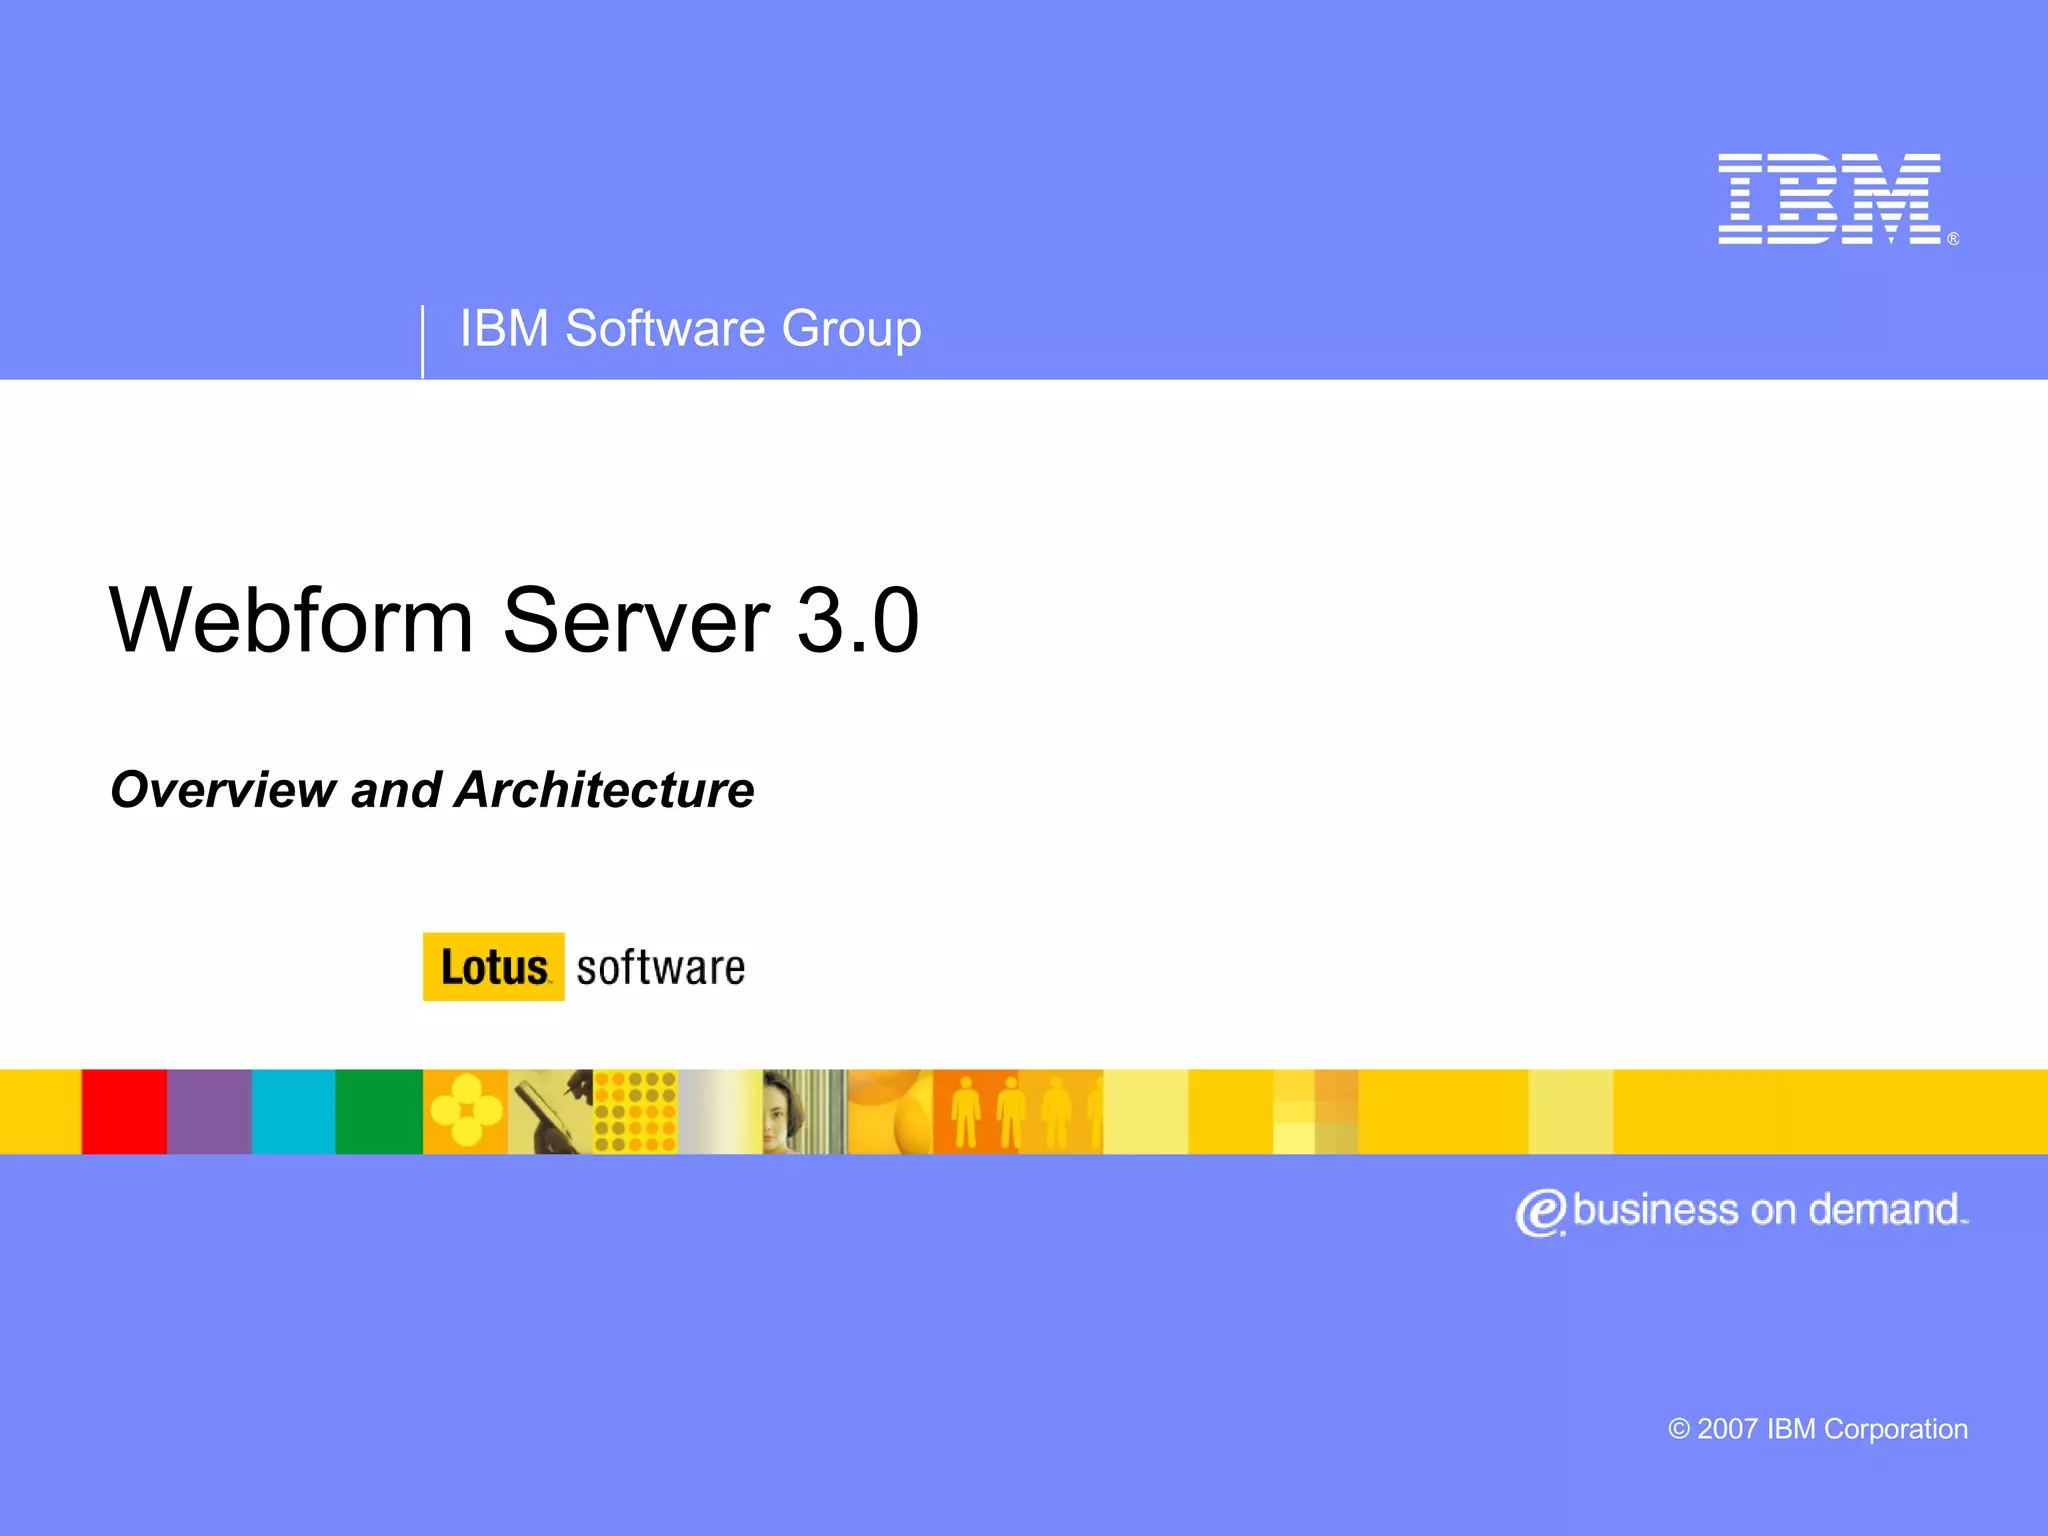2048x1536 pixels.
Task: Click the e-business @ symbol icon
Action: pos(1539,1213)
